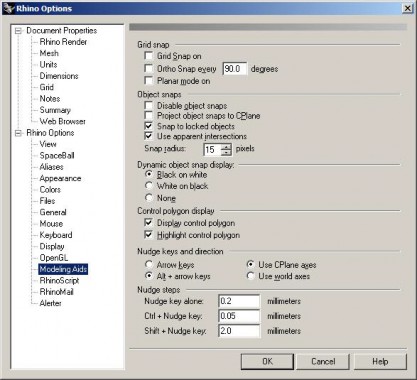This screenshot has height=380, width=417.
Task: Select Notes in the tree
Action: [x=50, y=99]
